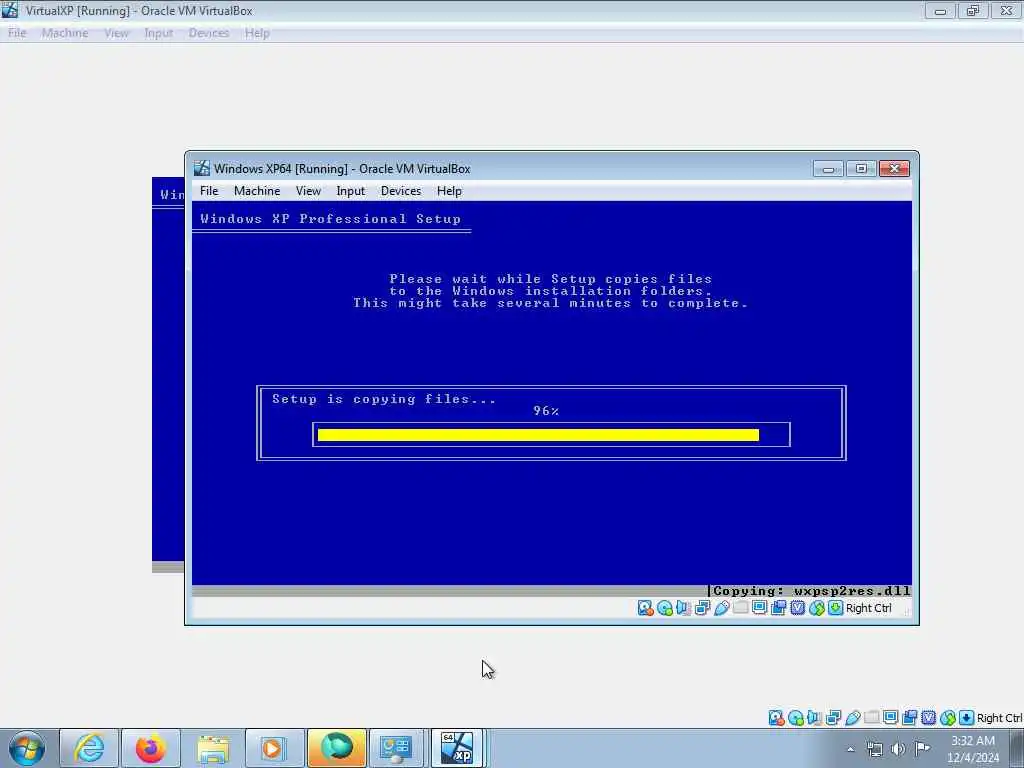Open Windows Media Player on taskbar
Viewport: 1024px width, 768px height.
(x=274, y=748)
